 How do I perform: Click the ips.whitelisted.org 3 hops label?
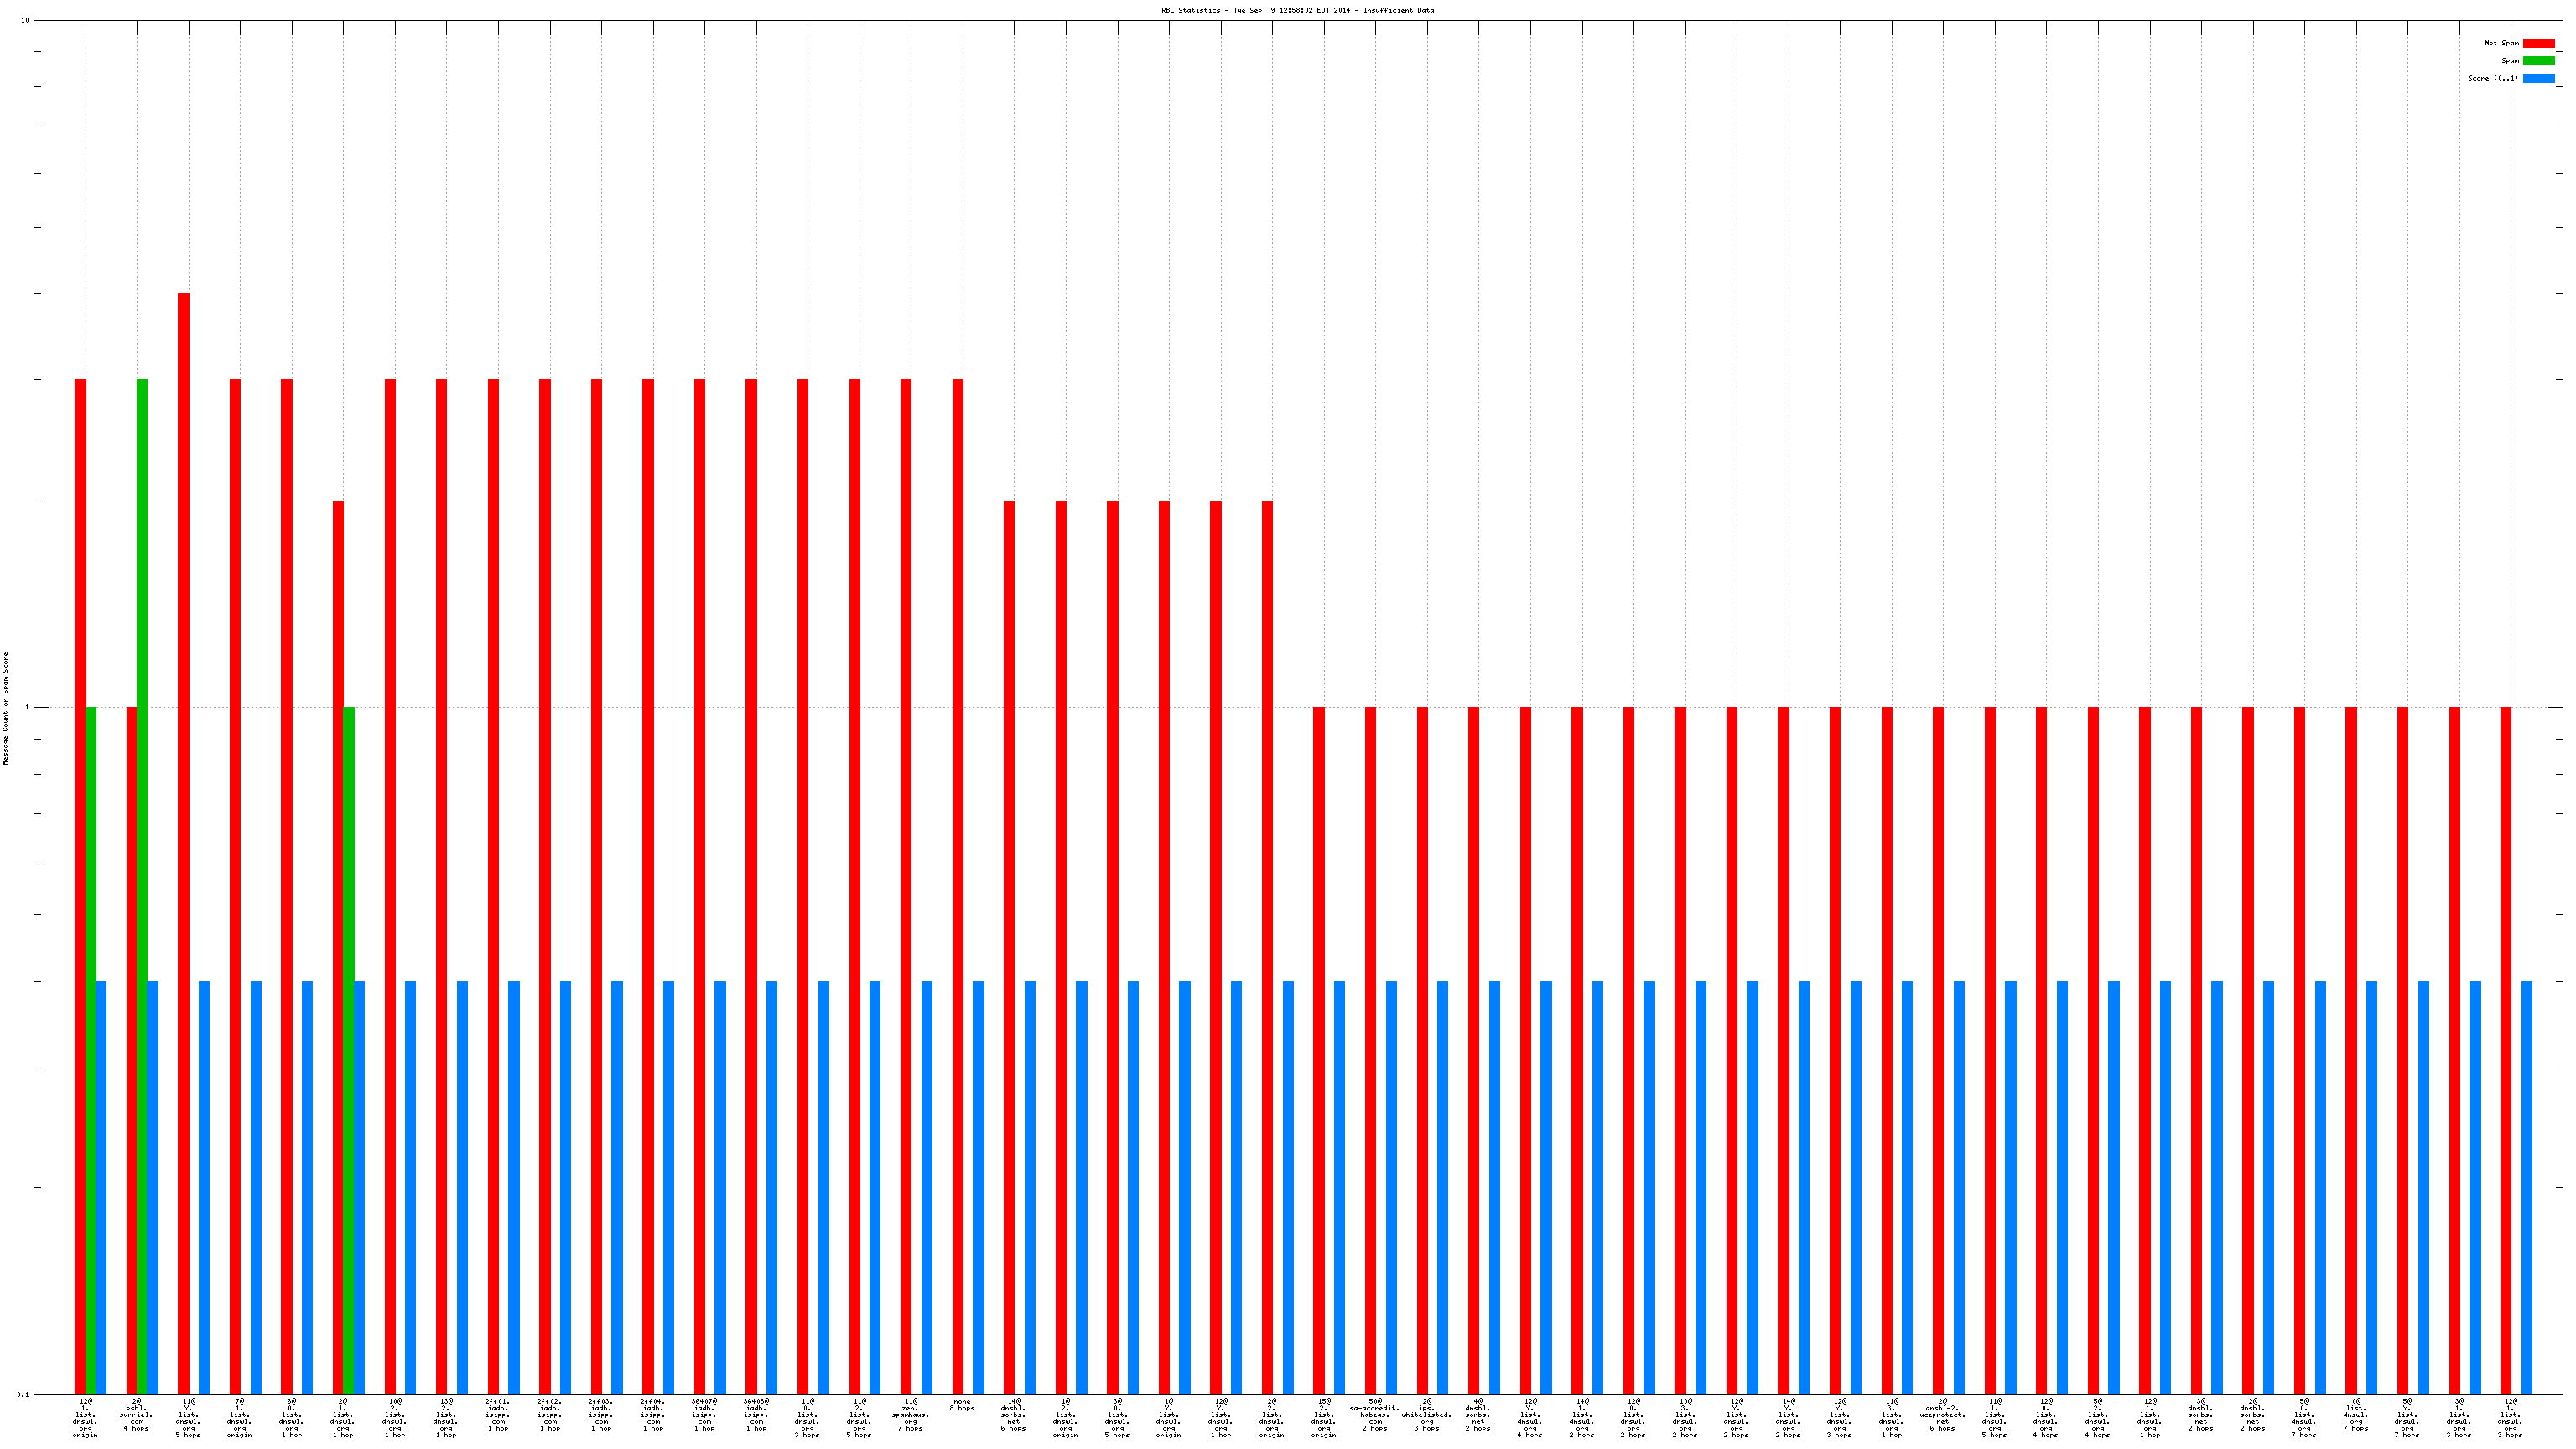(x=1426, y=1415)
